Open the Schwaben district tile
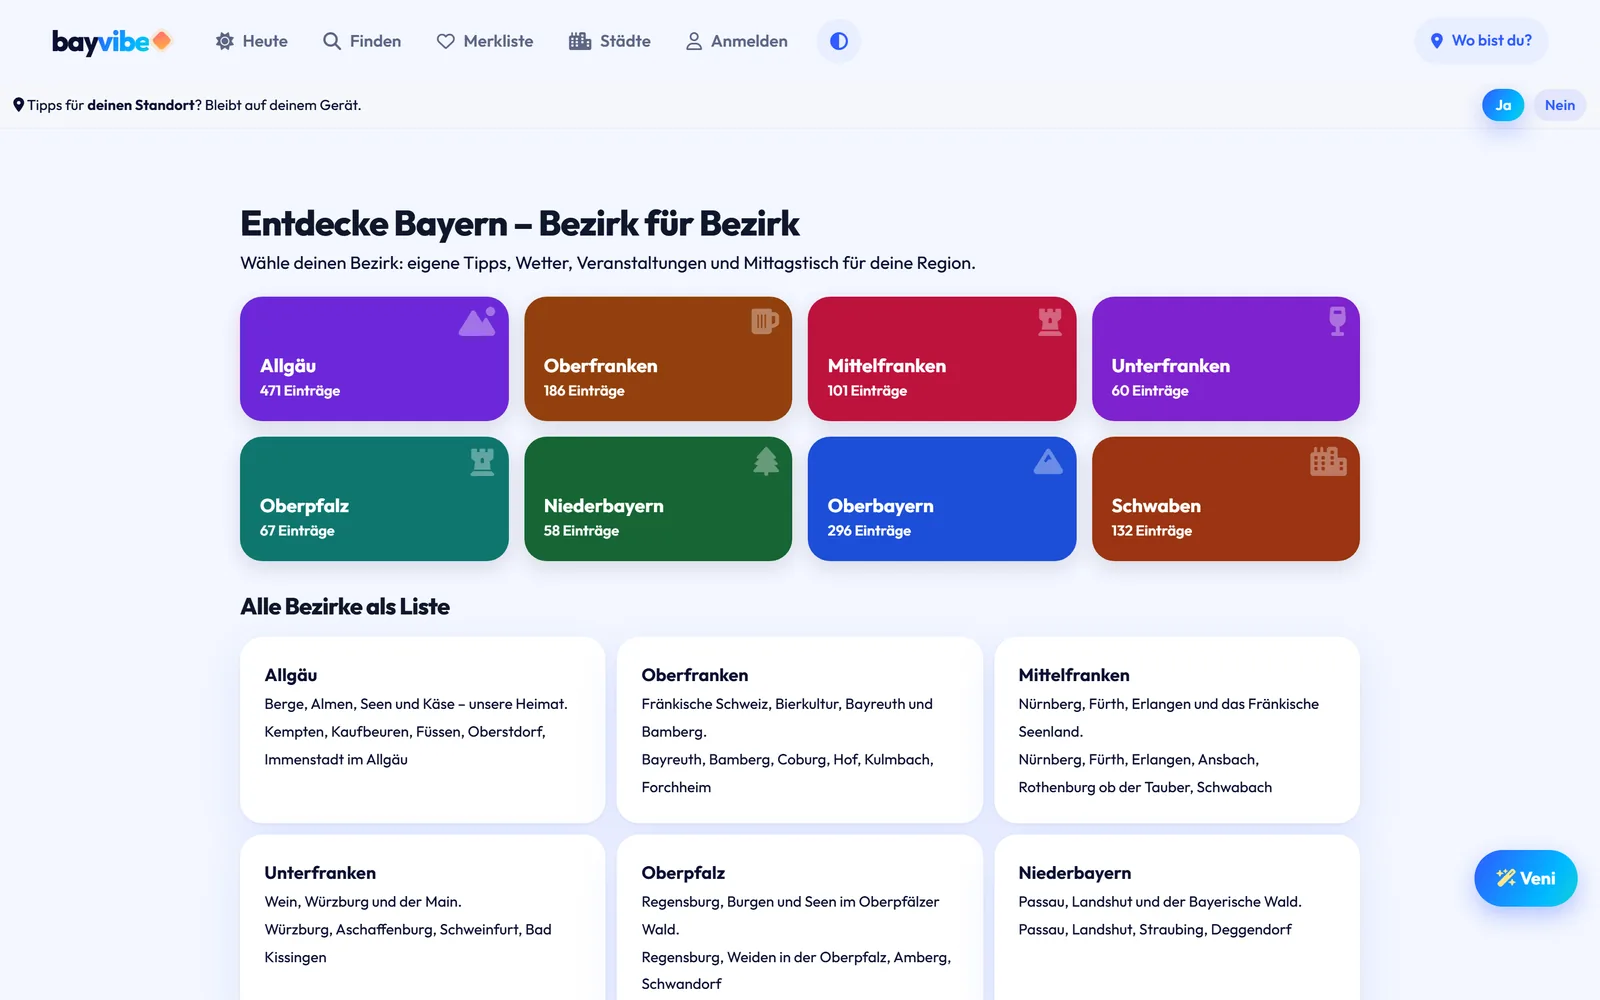 tap(1226, 499)
